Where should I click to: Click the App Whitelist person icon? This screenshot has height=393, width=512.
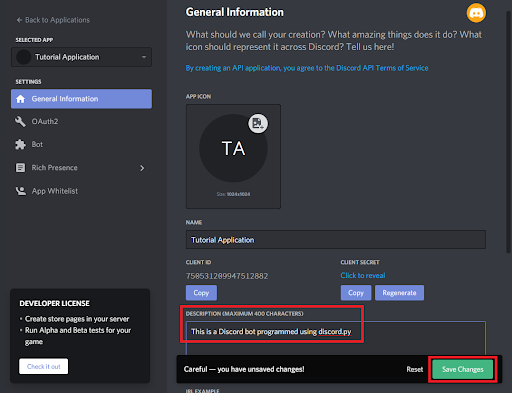(x=21, y=191)
